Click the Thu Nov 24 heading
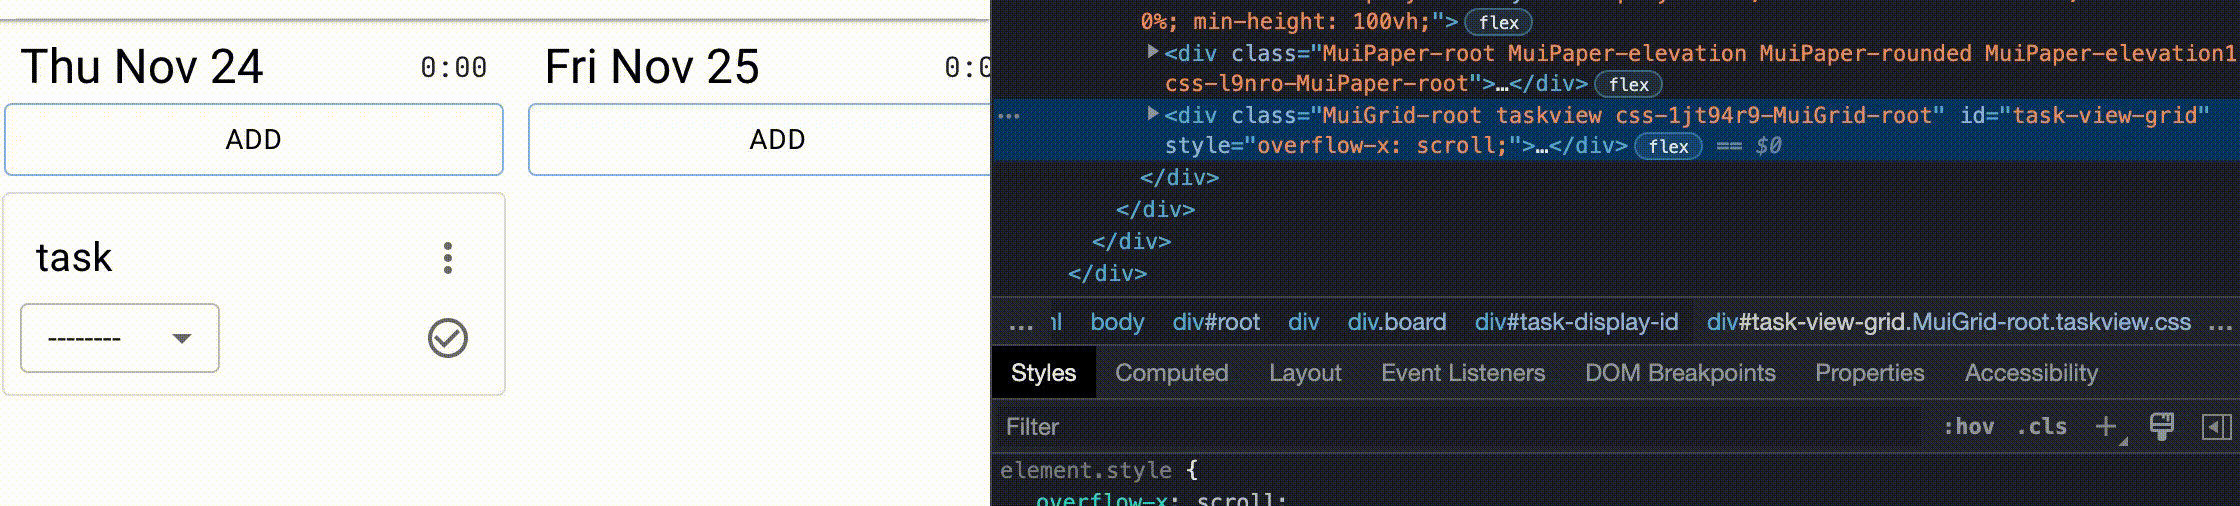Image resolution: width=2240 pixels, height=506 pixels. [x=141, y=67]
